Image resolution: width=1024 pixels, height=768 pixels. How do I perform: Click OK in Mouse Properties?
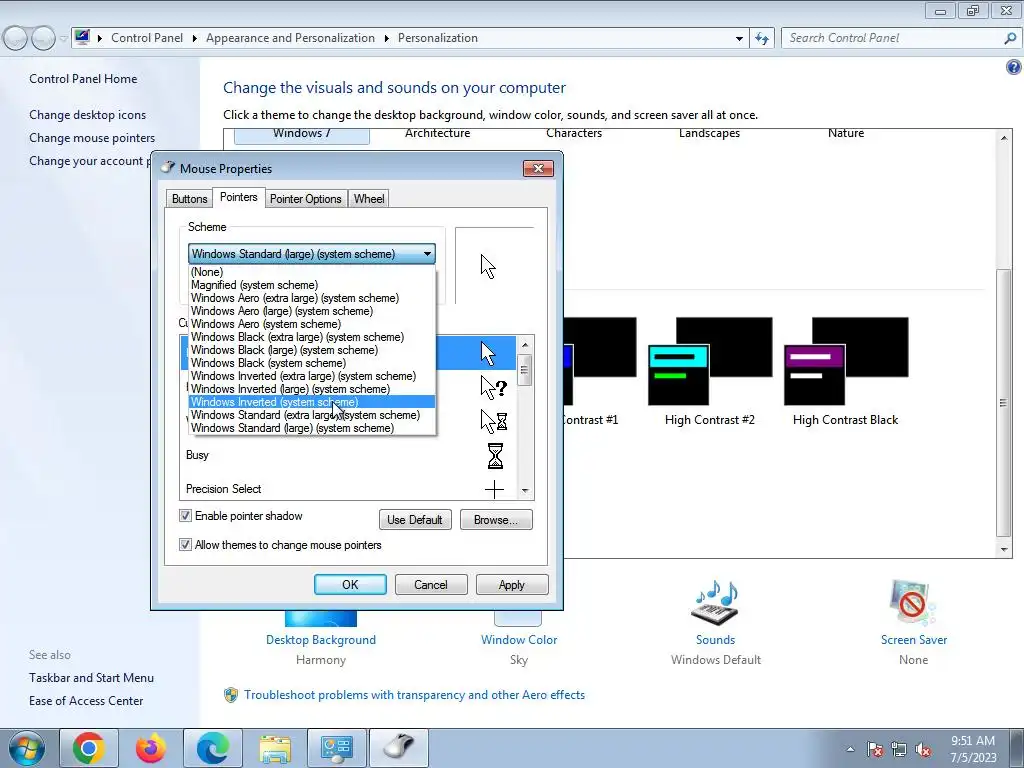coord(350,584)
